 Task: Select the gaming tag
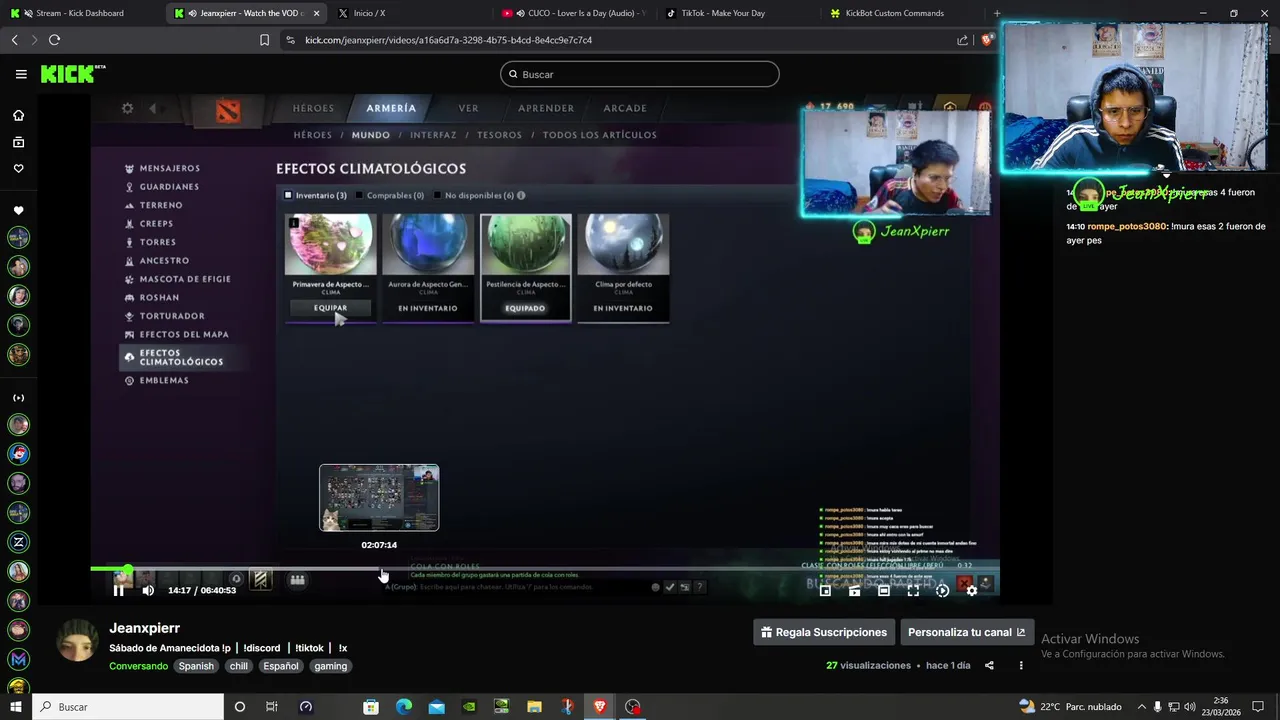point(330,666)
